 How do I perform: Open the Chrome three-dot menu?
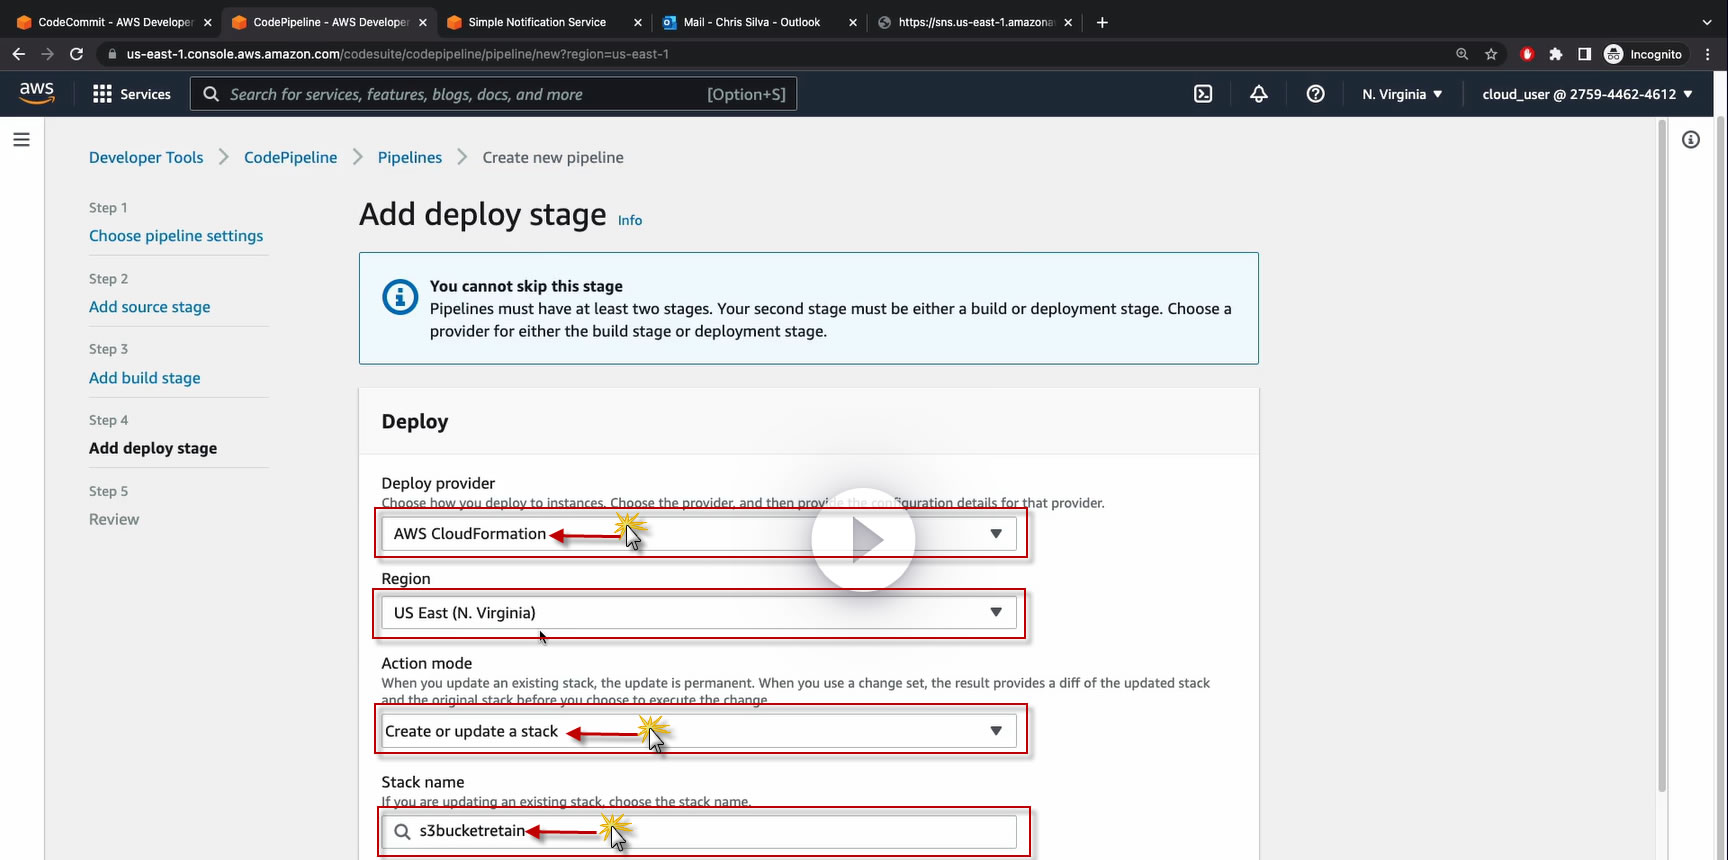click(1709, 54)
